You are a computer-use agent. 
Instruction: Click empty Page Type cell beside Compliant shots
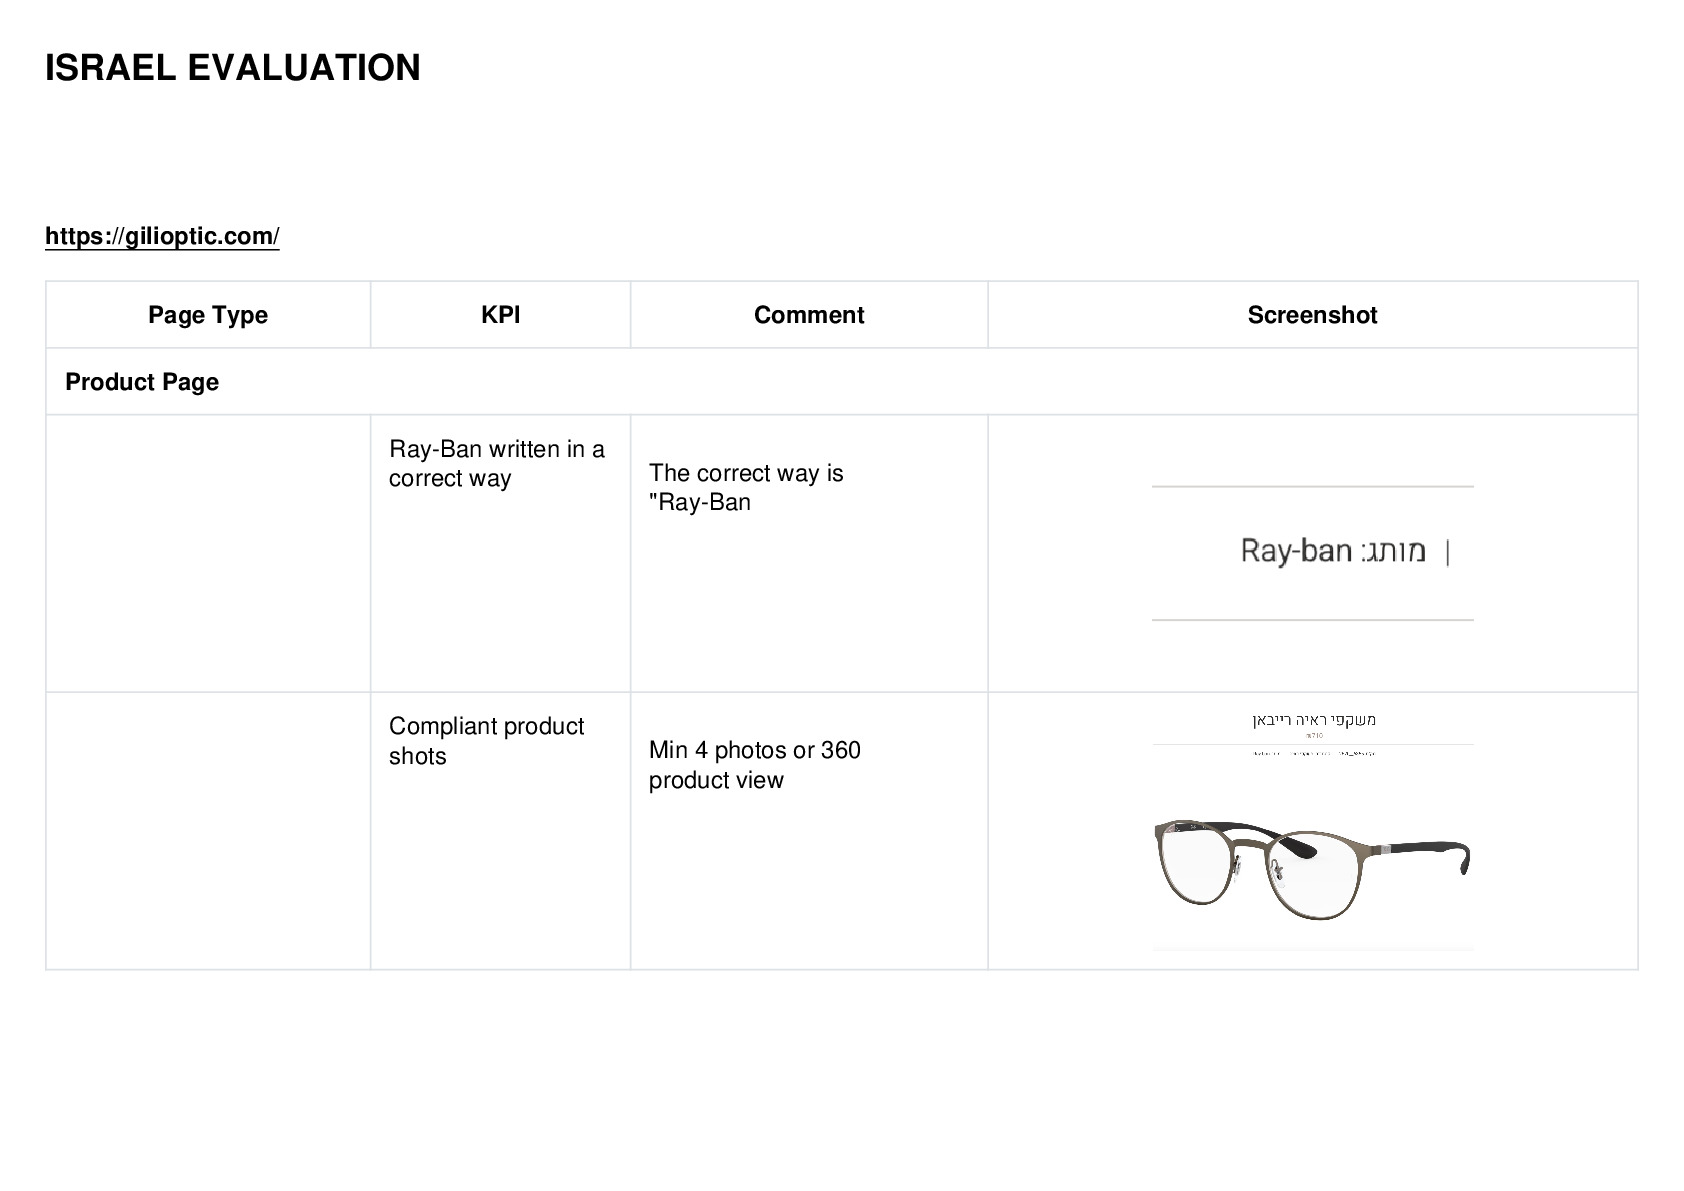[x=208, y=830]
